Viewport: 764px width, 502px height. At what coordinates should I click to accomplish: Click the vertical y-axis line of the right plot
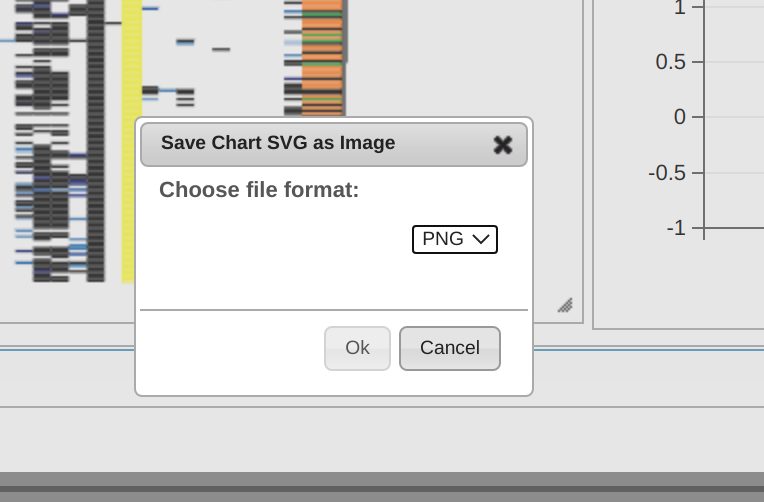click(704, 119)
